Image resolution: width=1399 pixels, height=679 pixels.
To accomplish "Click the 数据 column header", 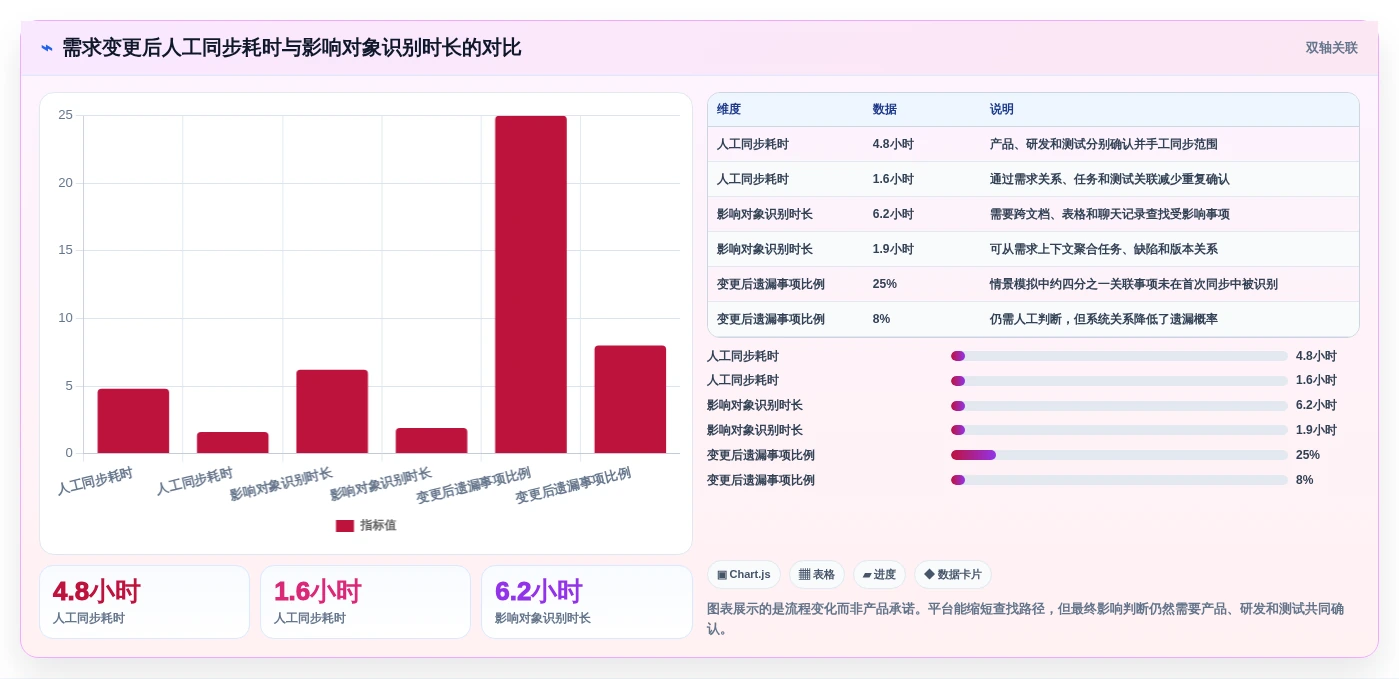I will 885,110.
